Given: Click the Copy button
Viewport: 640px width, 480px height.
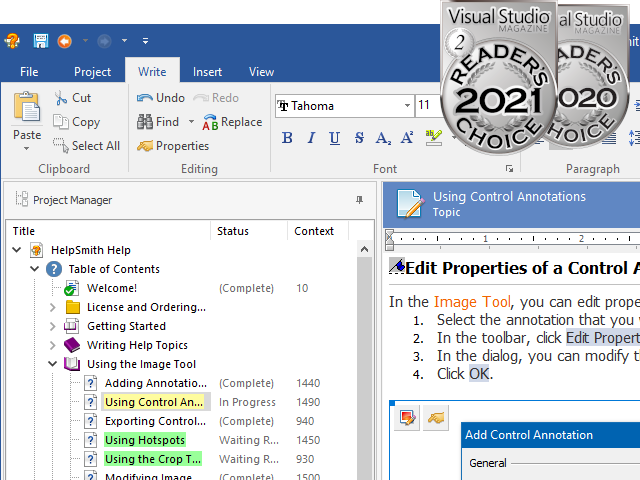Looking at the screenshot, I should [77, 122].
